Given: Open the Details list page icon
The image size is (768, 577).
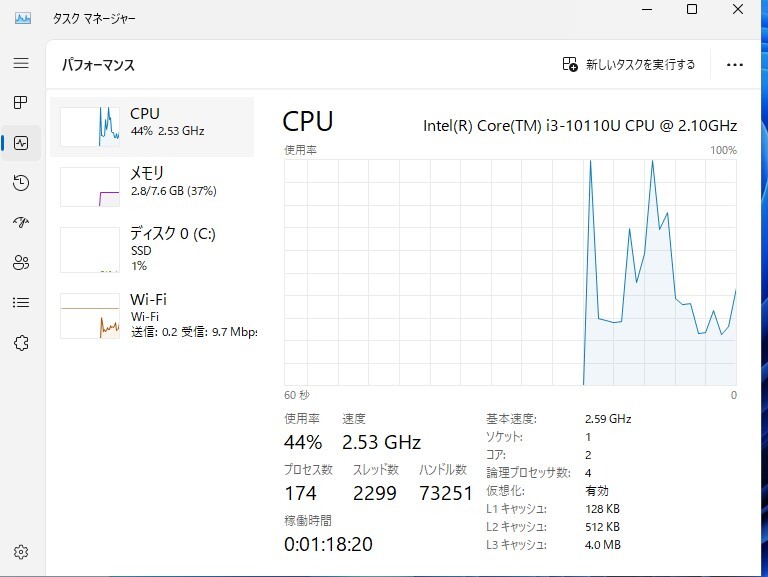Looking at the screenshot, I should 21,303.
